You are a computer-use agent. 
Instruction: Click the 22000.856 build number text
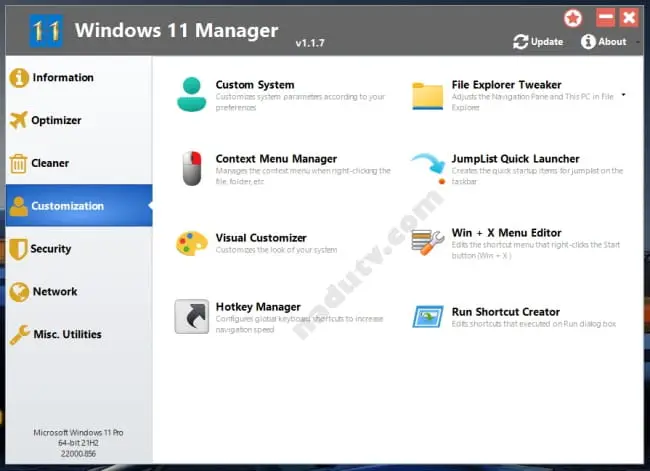coord(78,454)
